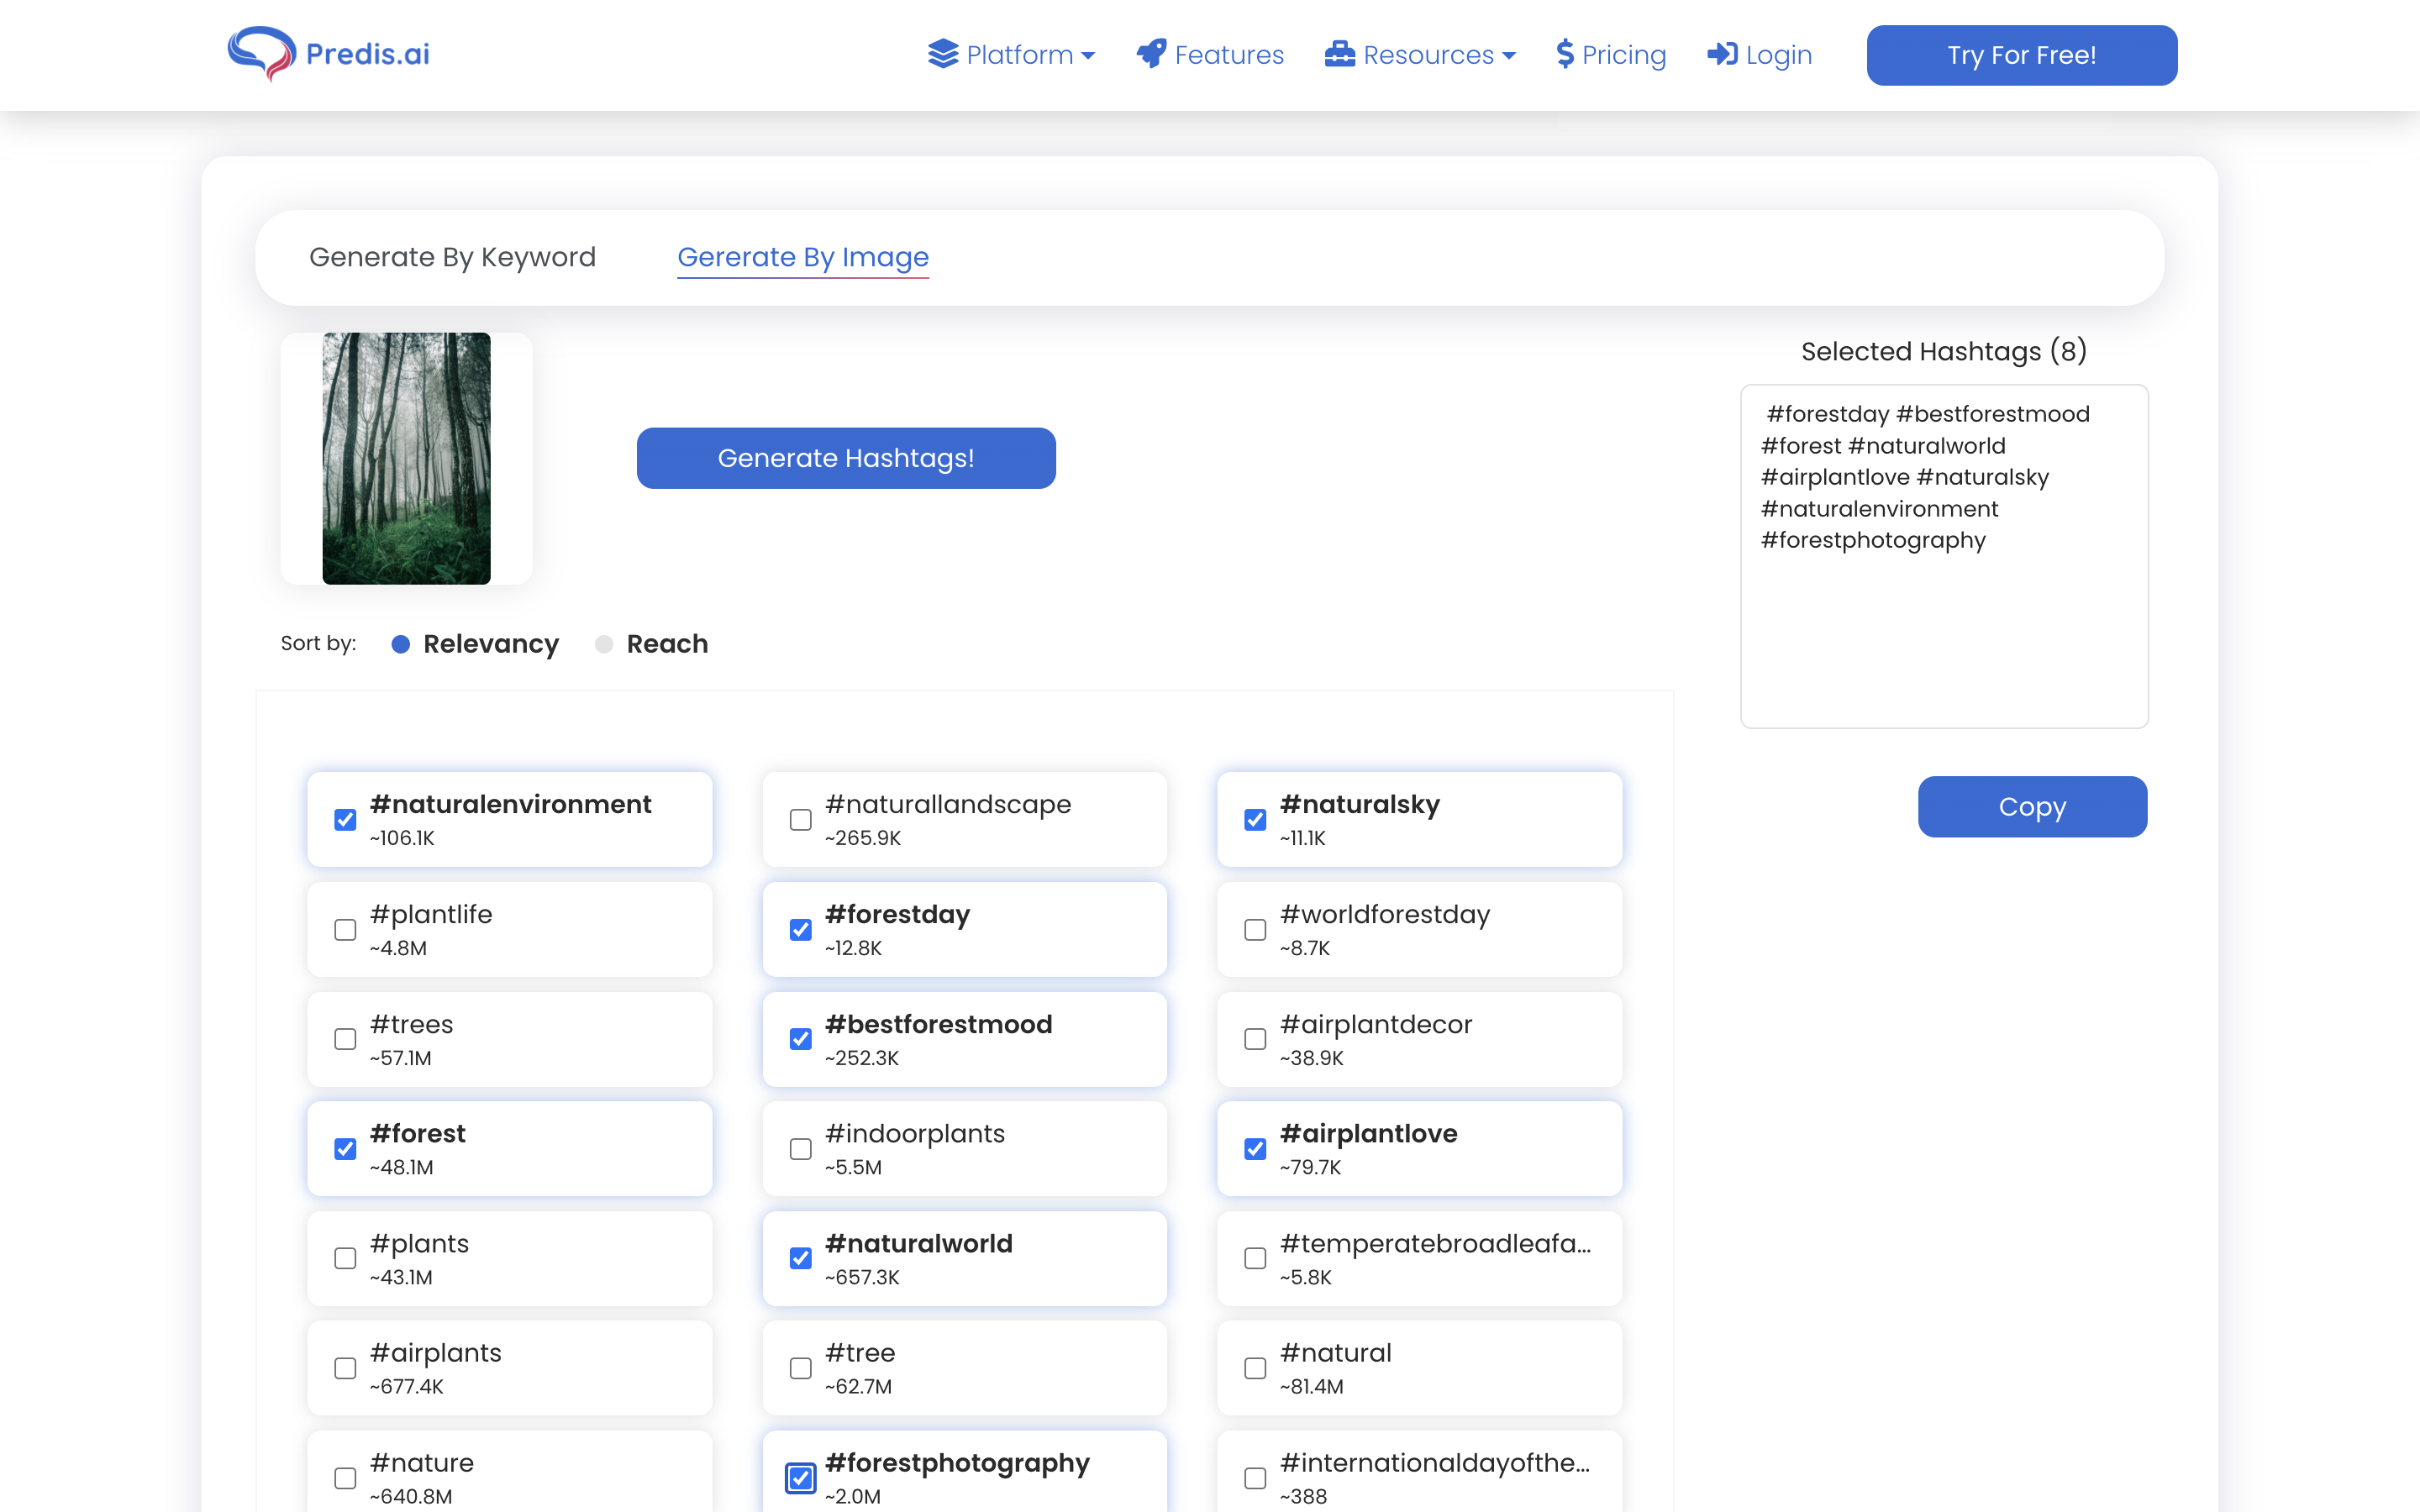Click the Login arrow icon
The height and width of the screenshot is (1512, 2420).
pos(1722,54)
